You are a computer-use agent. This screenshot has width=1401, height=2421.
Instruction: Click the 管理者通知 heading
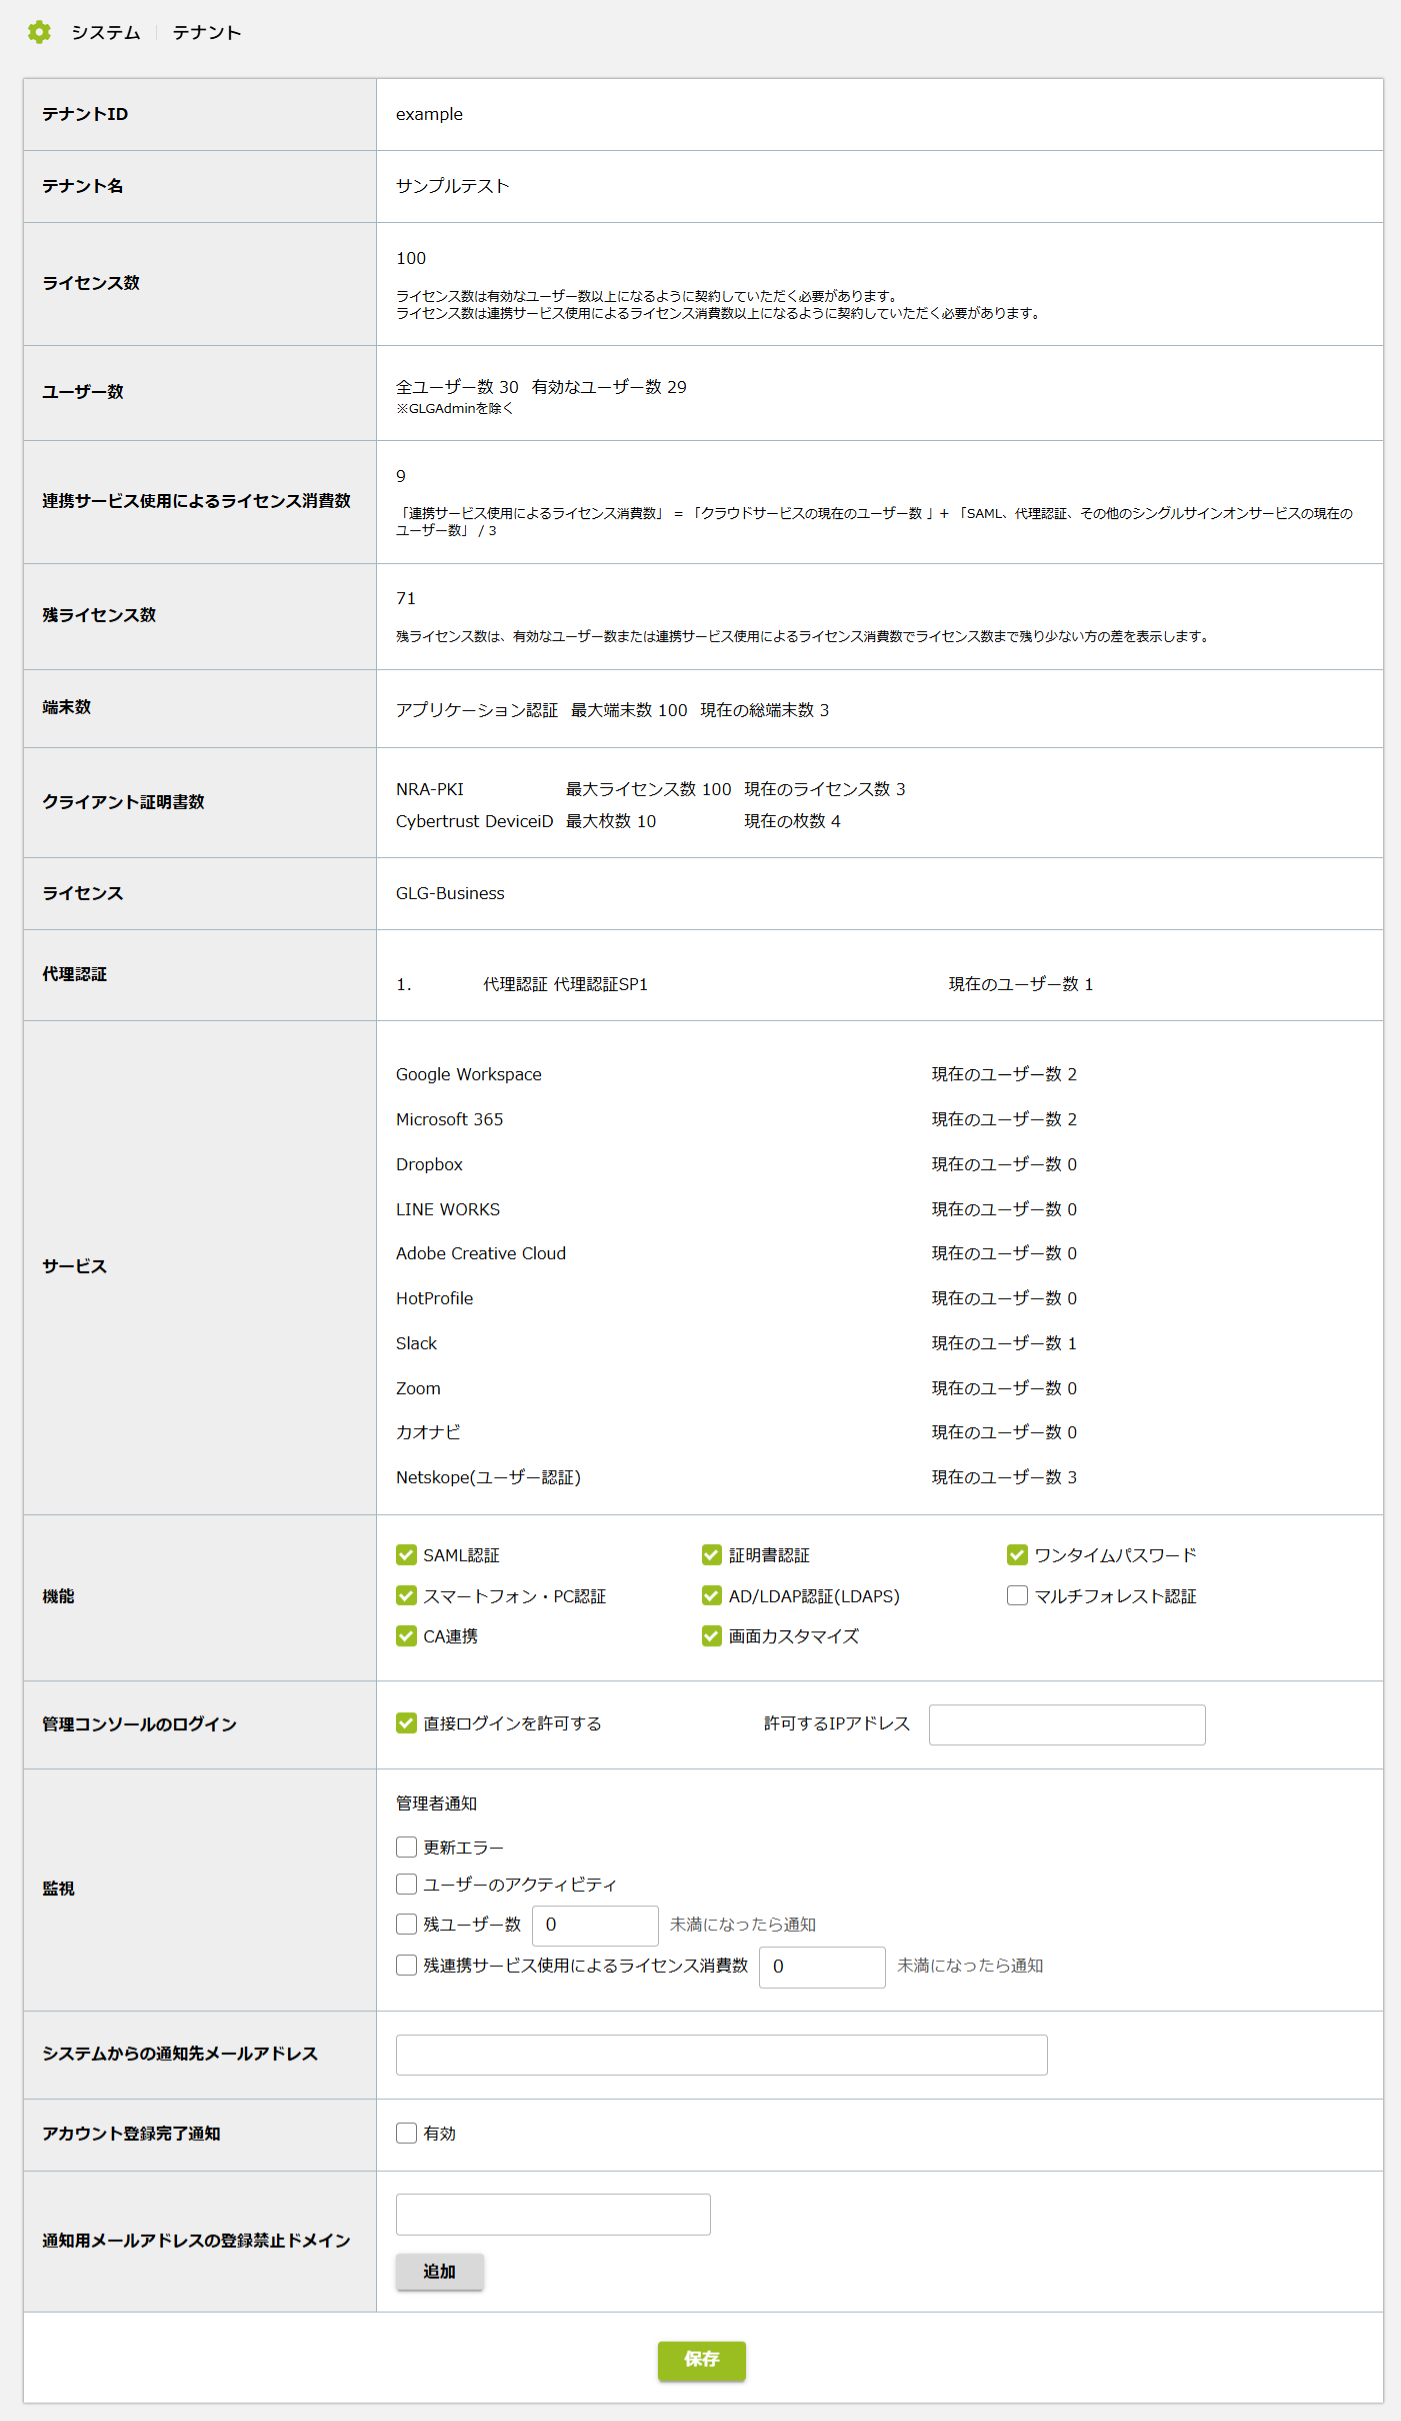[436, 1803]
